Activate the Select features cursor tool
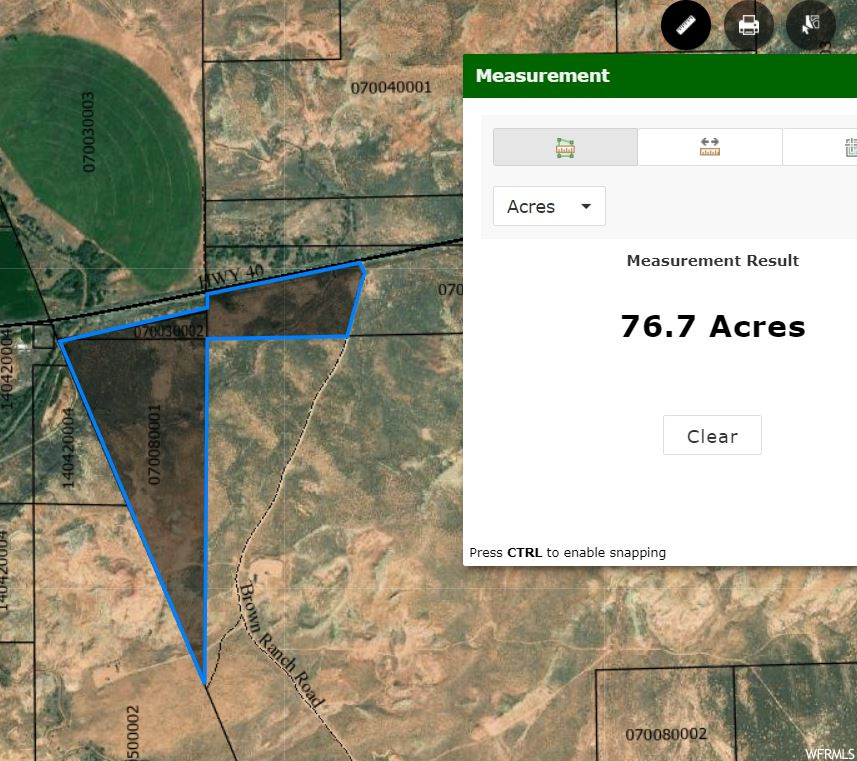The width and height of the screenshot is (857, 761). [810, 25]
